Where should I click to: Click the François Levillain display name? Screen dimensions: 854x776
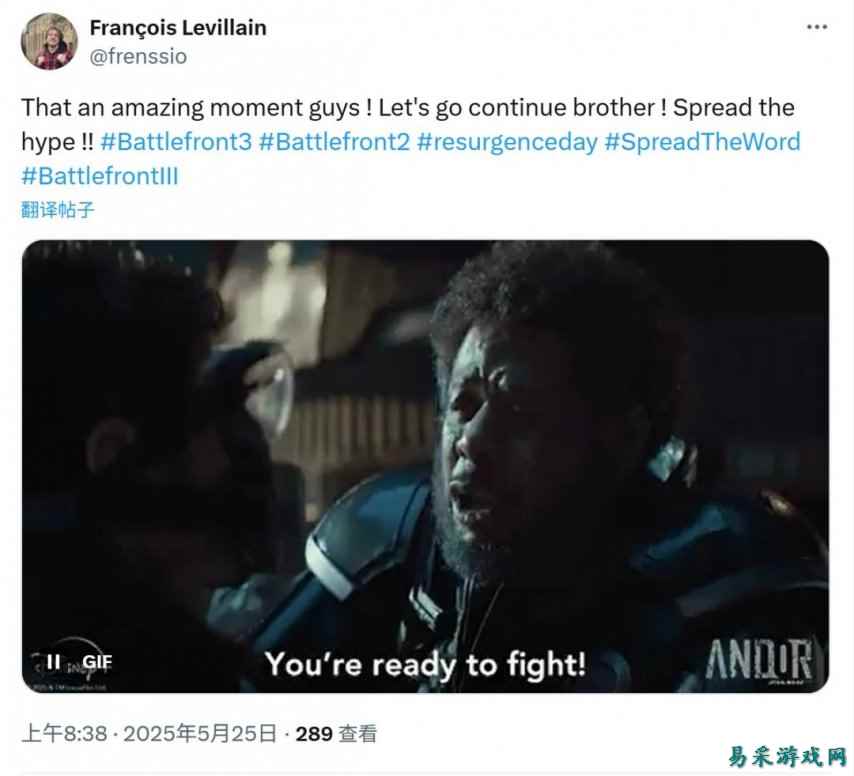click(x=178, y=27)
